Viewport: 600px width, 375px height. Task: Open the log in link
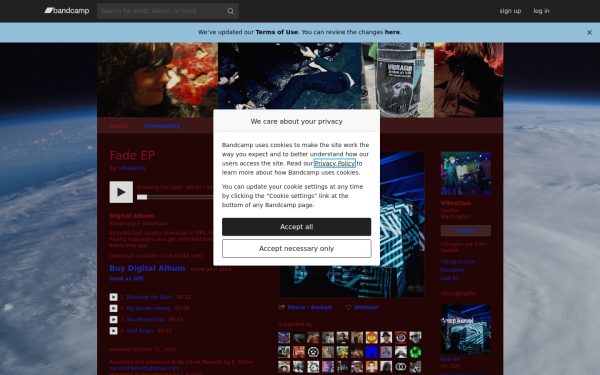point(541,11)
